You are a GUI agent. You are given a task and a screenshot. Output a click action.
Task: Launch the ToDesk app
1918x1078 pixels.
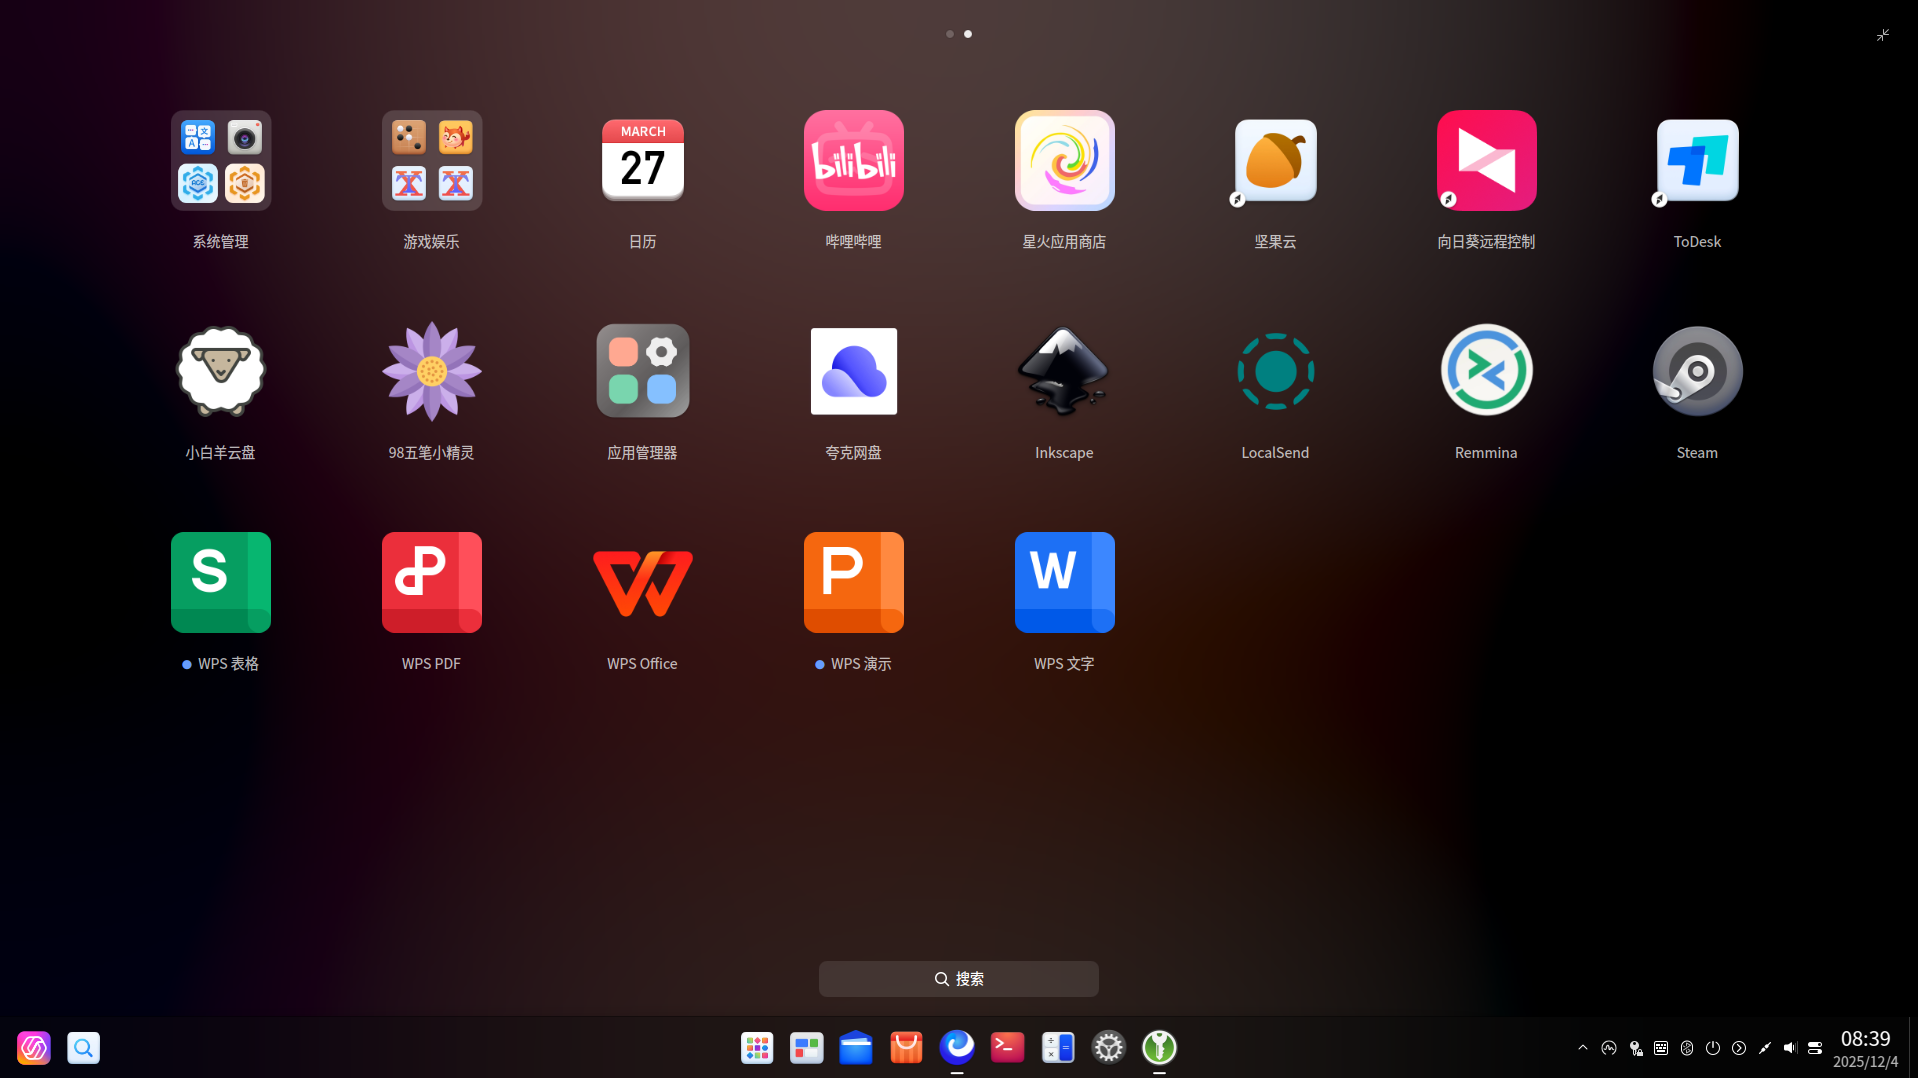(x=1698, y=160)
